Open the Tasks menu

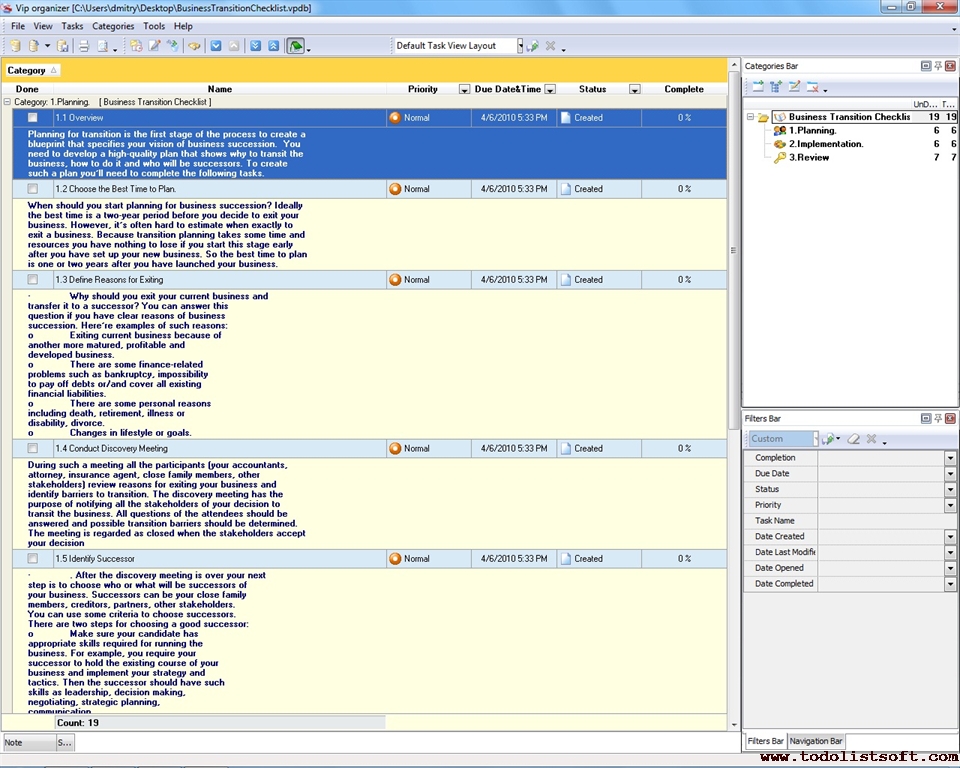(72, 26)
